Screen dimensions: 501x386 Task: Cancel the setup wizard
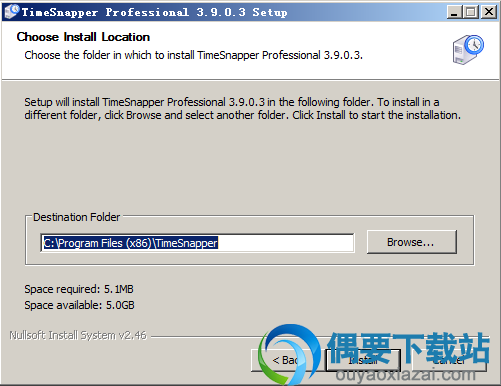449,360
